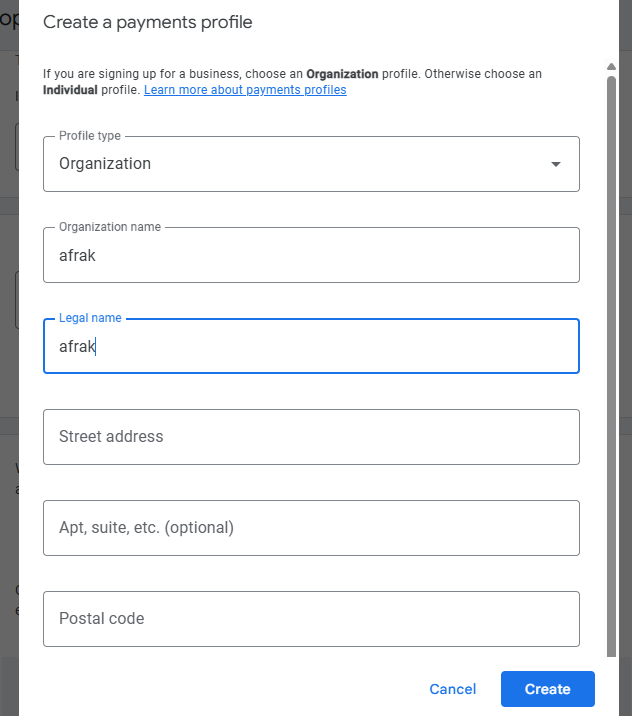Click the "Create a payments profile" heading
632x716 pixels.
148,22
